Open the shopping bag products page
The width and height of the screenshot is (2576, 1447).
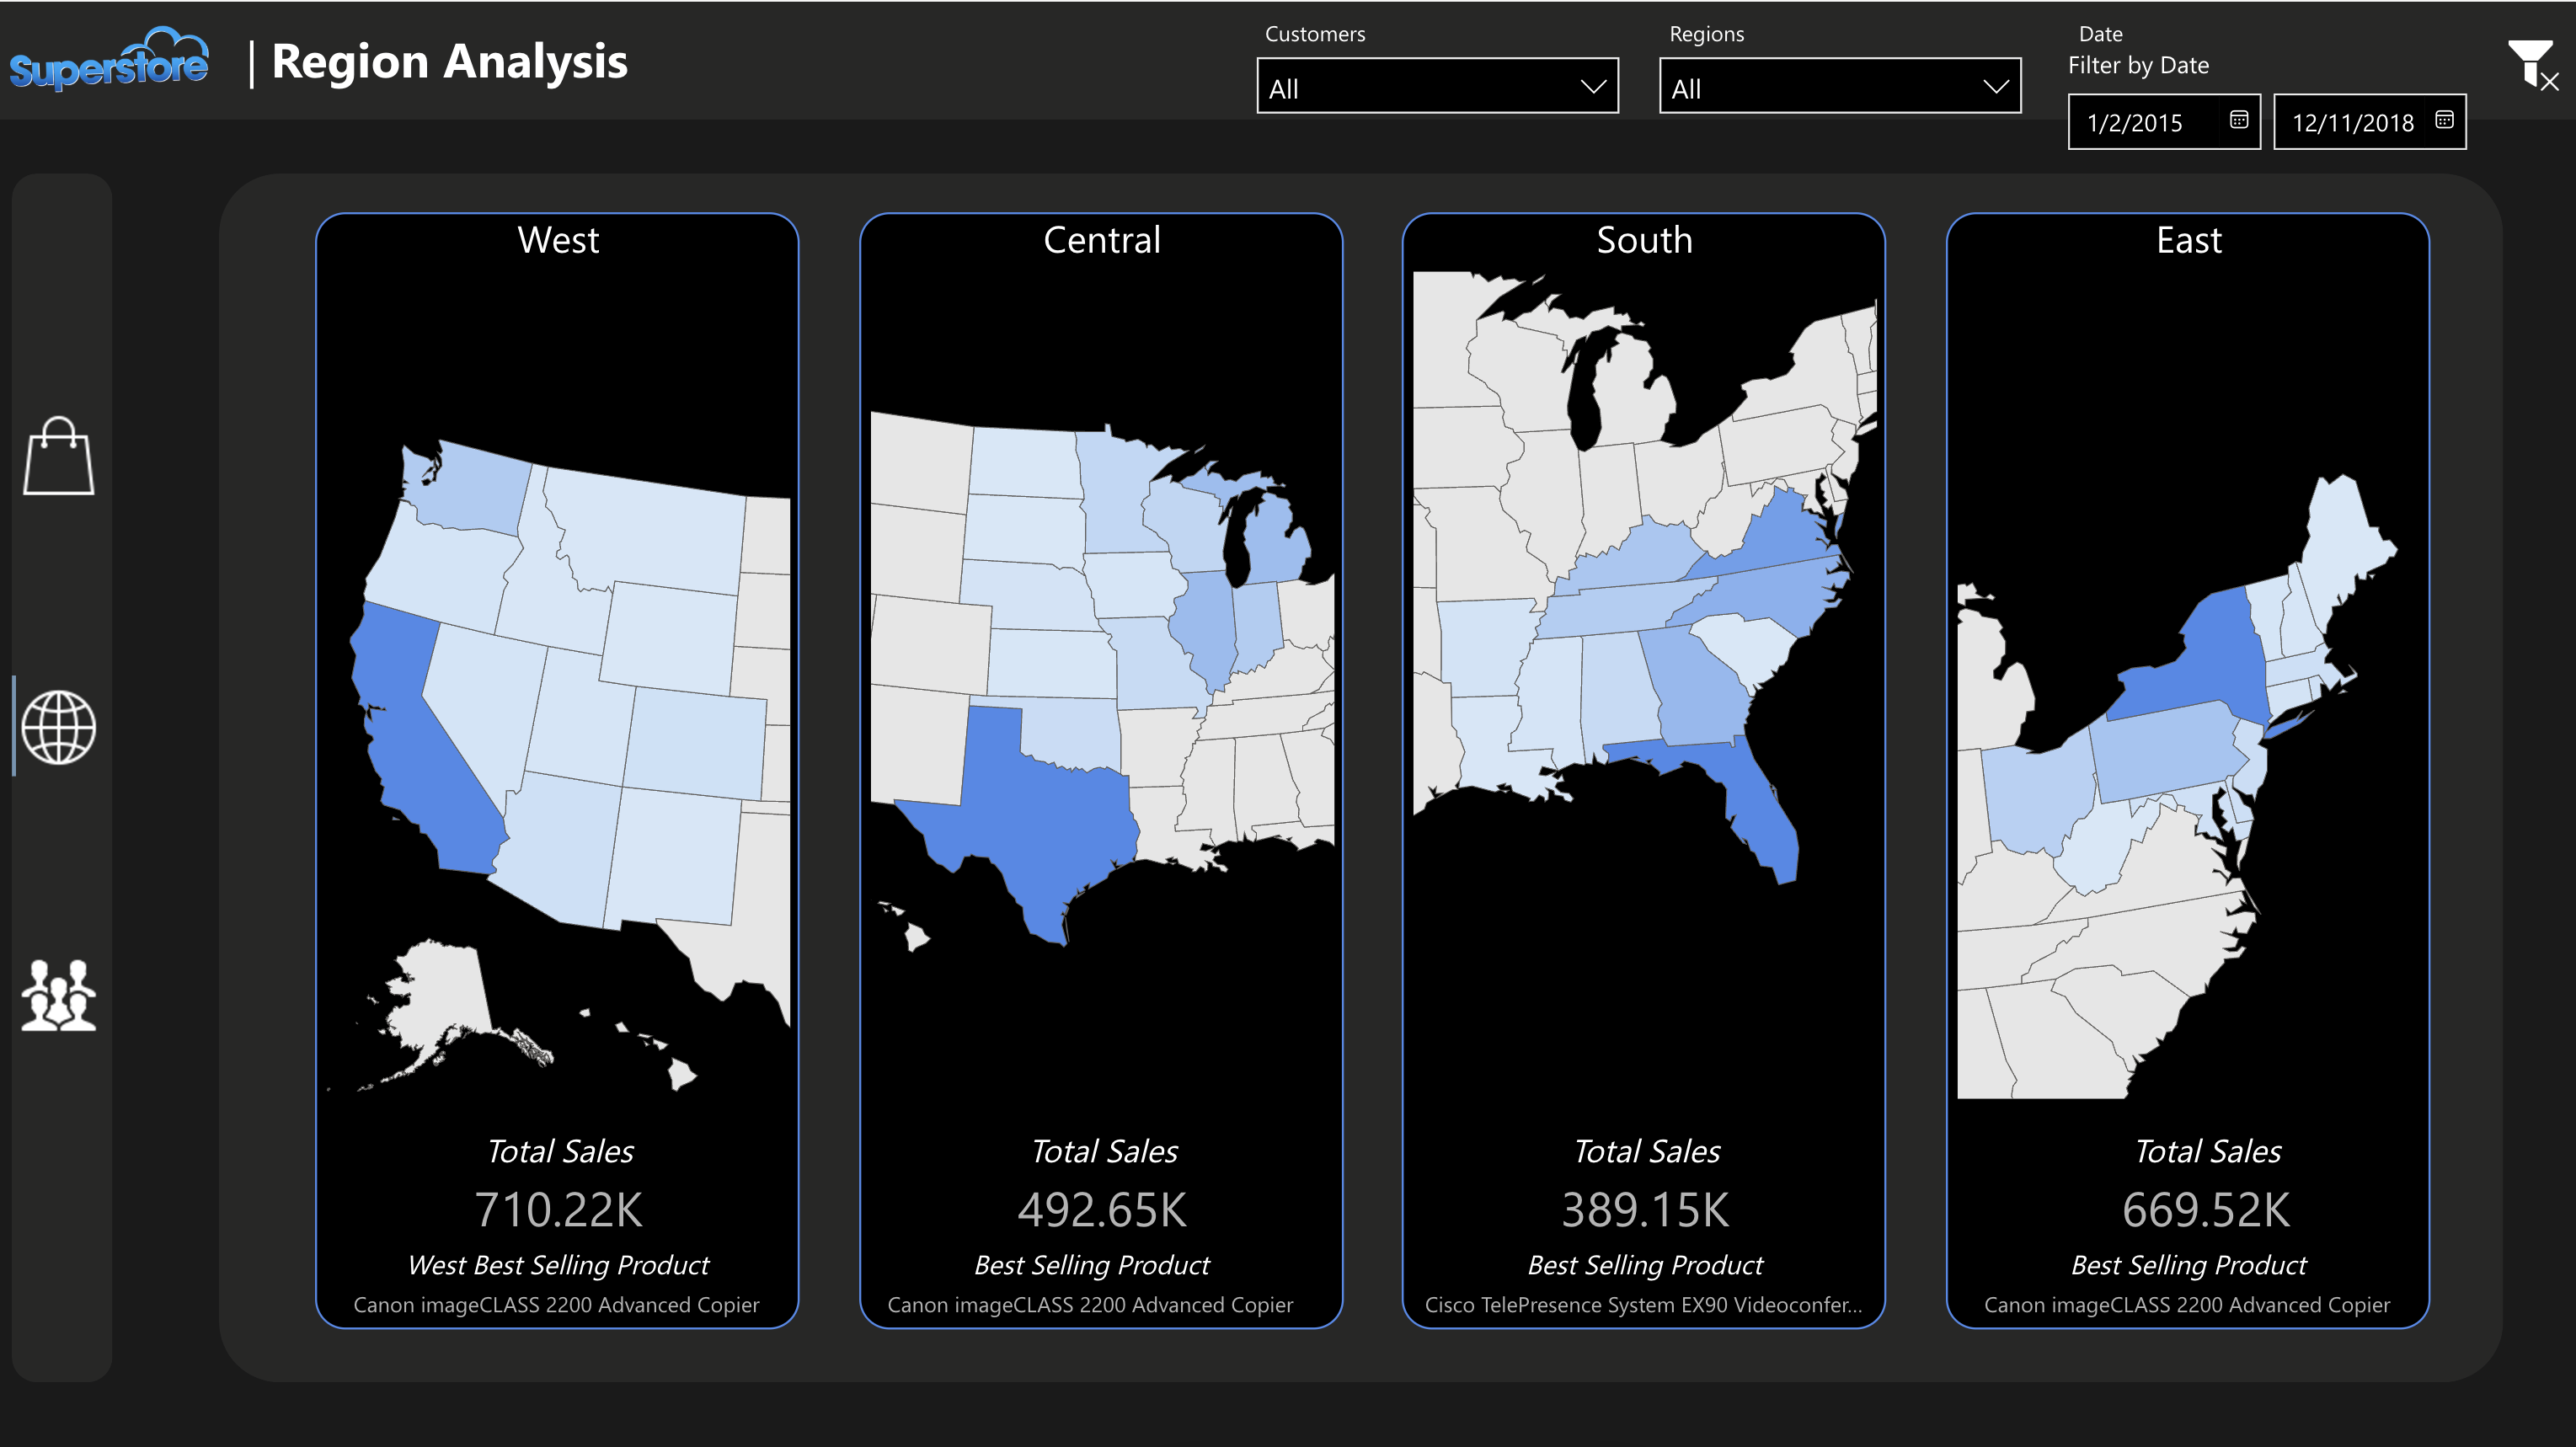(59, 457)
